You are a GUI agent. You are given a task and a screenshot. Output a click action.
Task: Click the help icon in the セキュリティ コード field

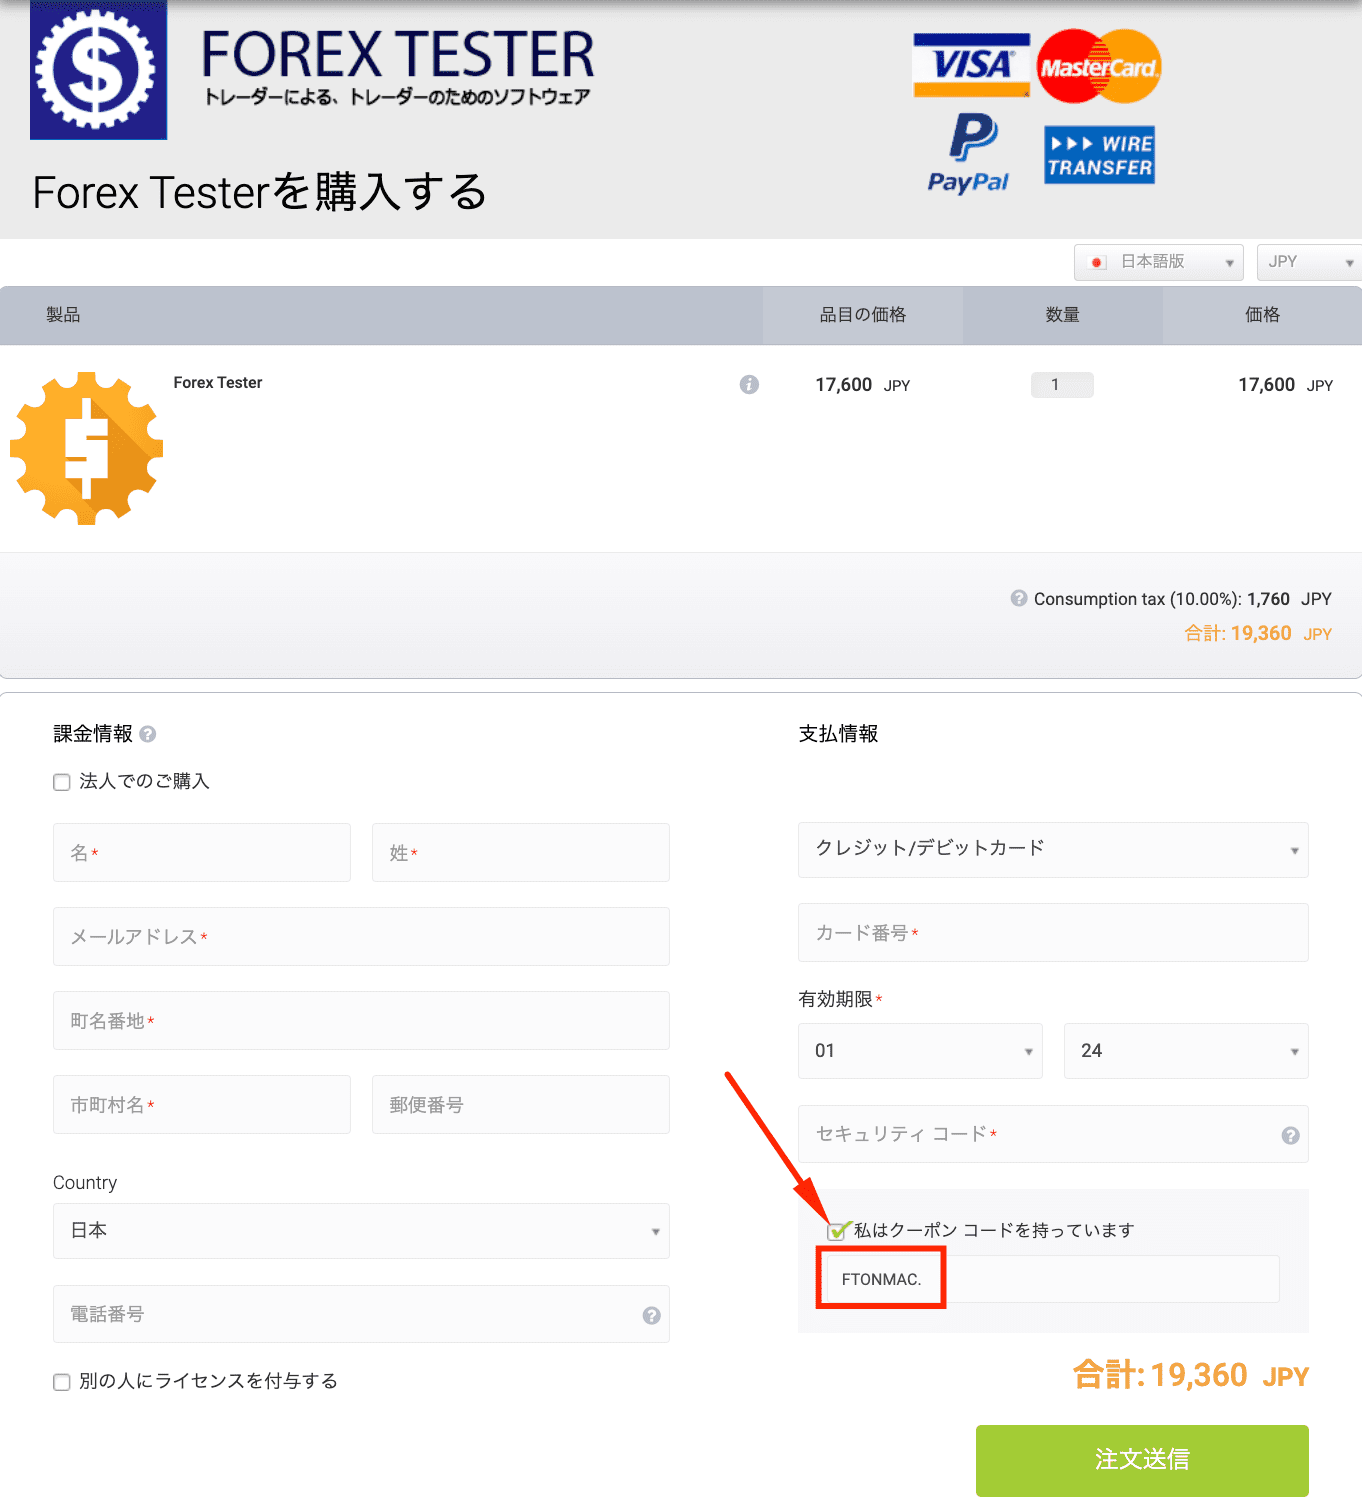pos(1290,1135)
